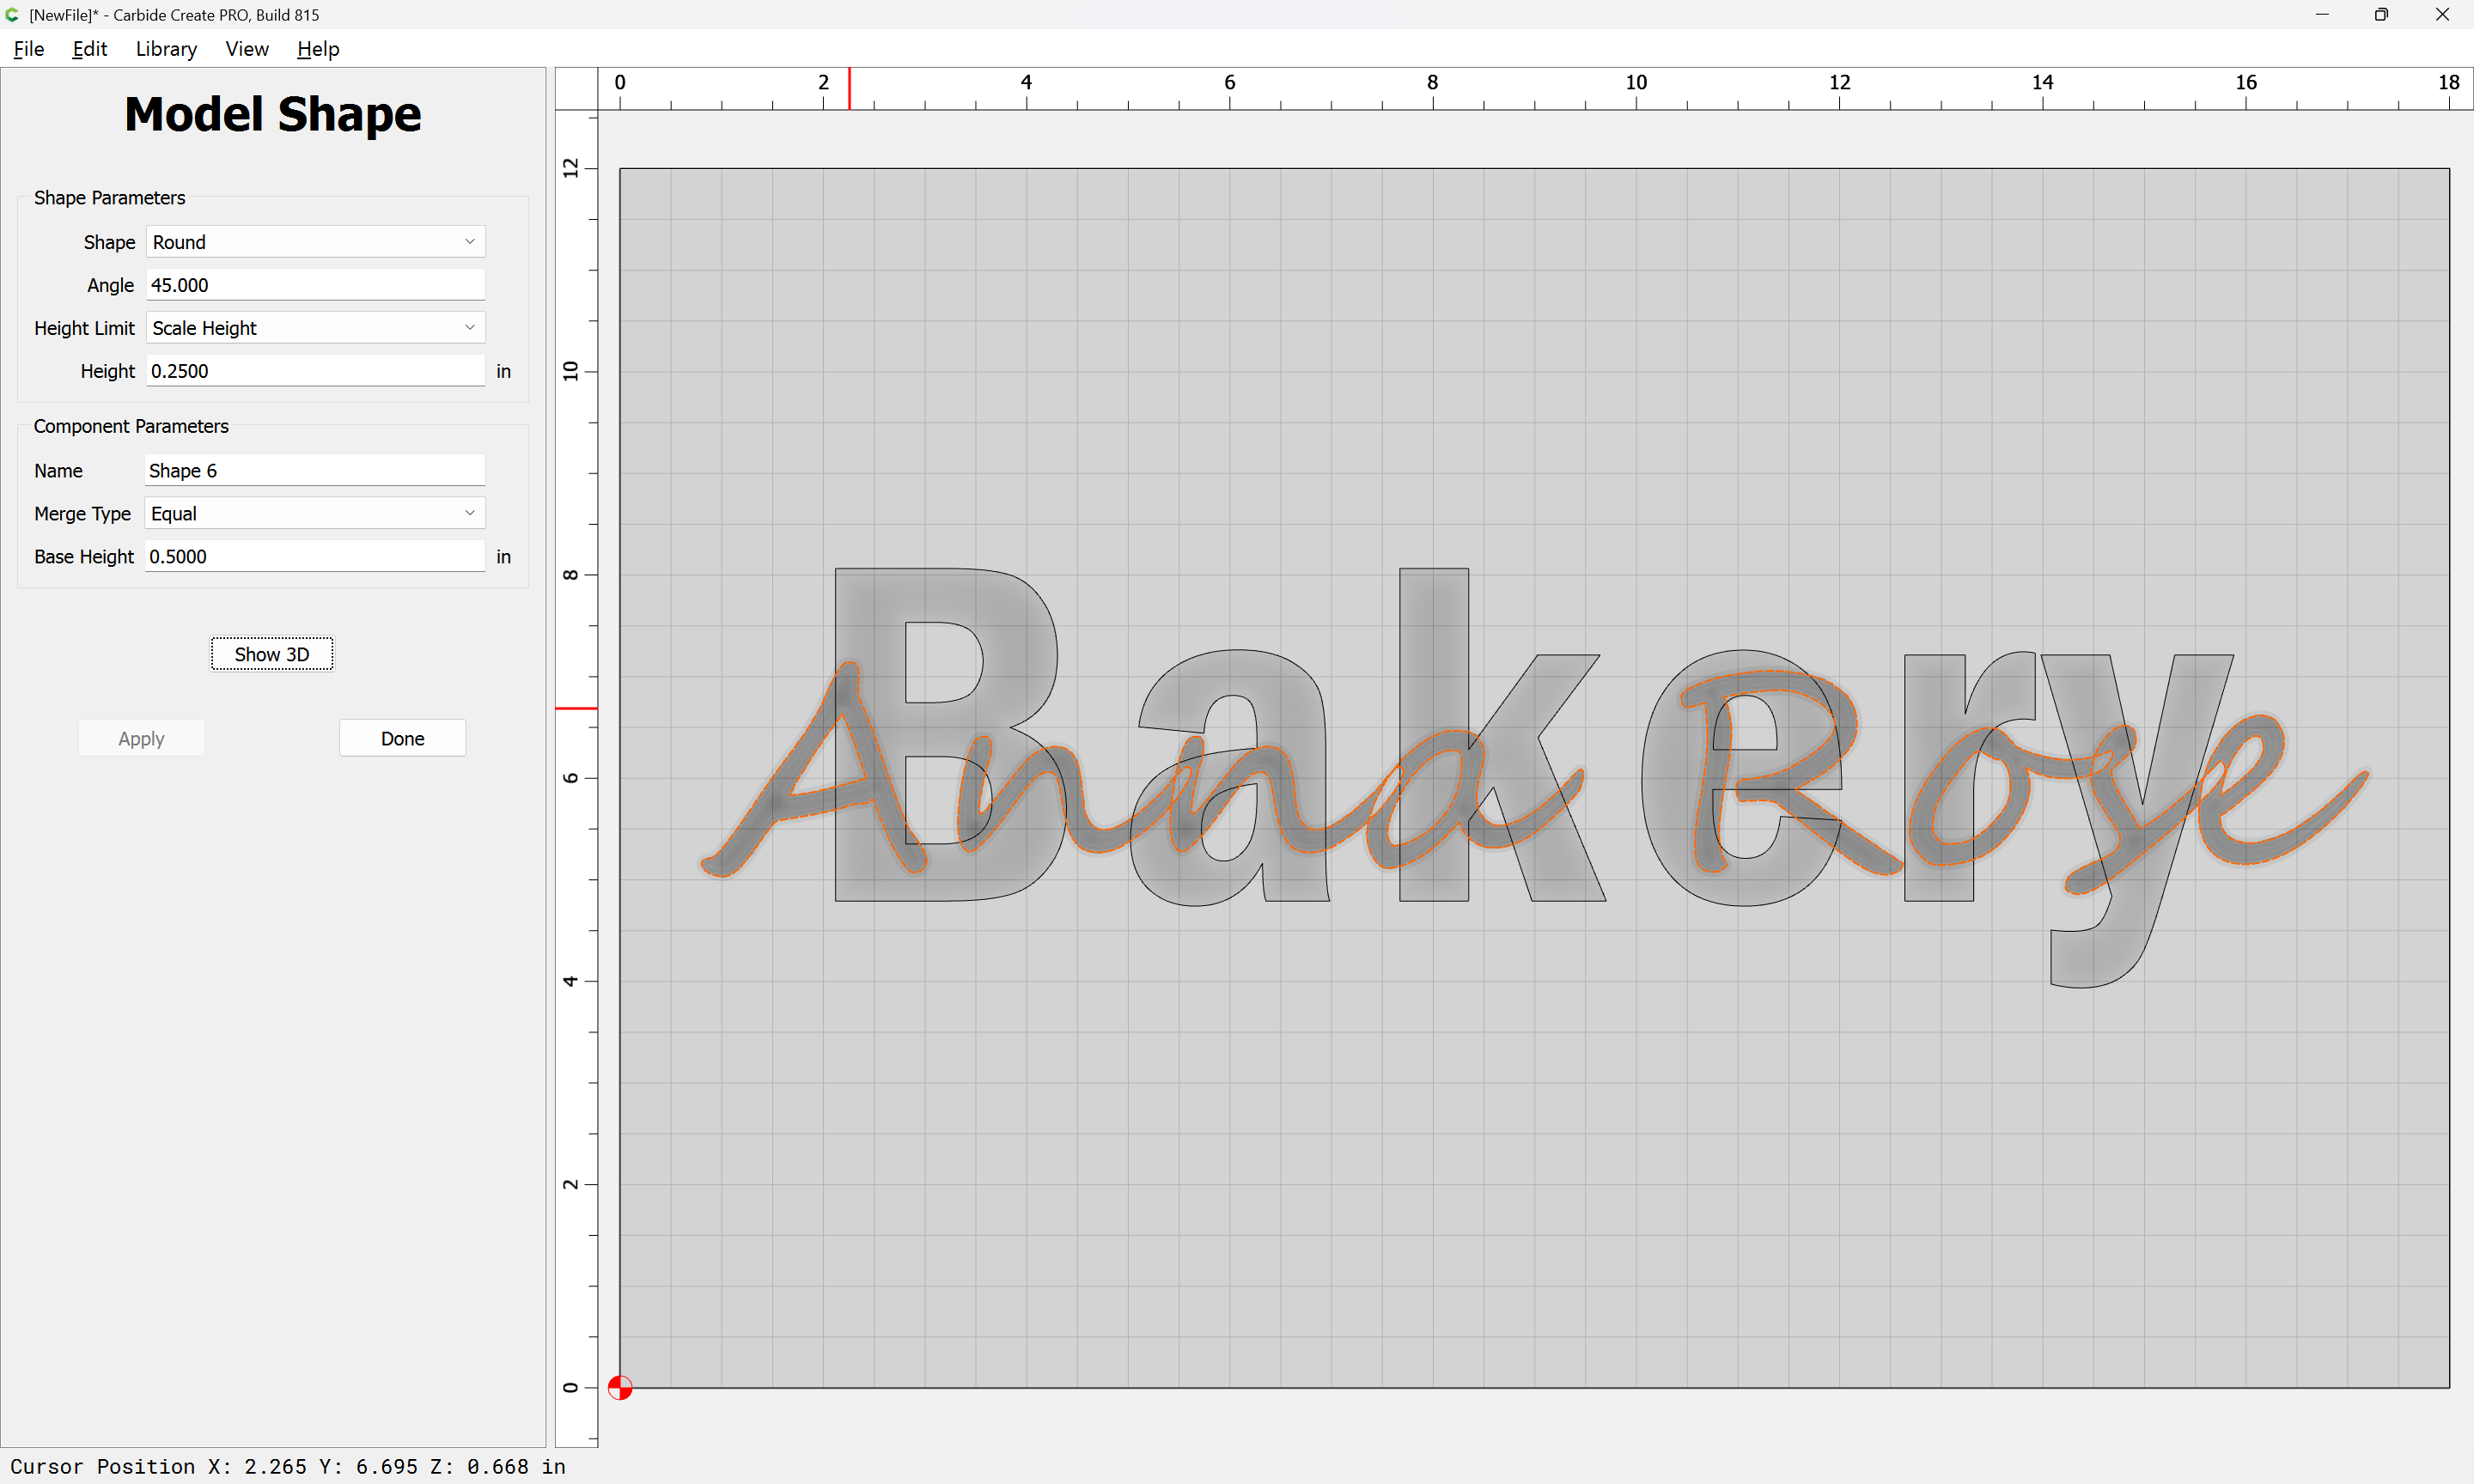Expand the Merge Type dropdown set to Equal
Image resolution: width=2474 pixels, height=1484 pixels.
[x=315, y=513]
